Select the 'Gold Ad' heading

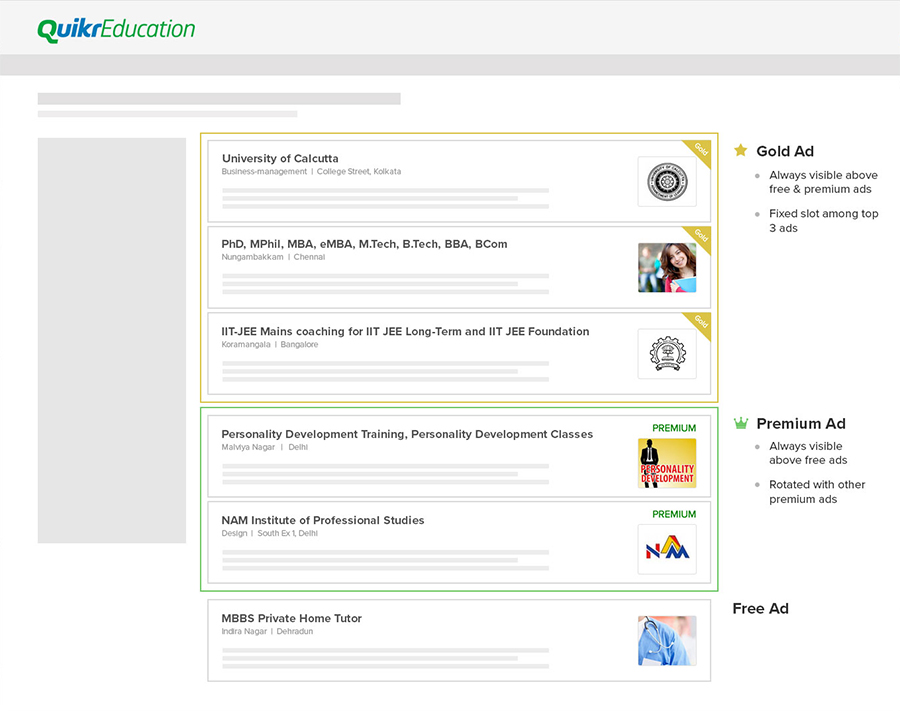coord(785,151)
